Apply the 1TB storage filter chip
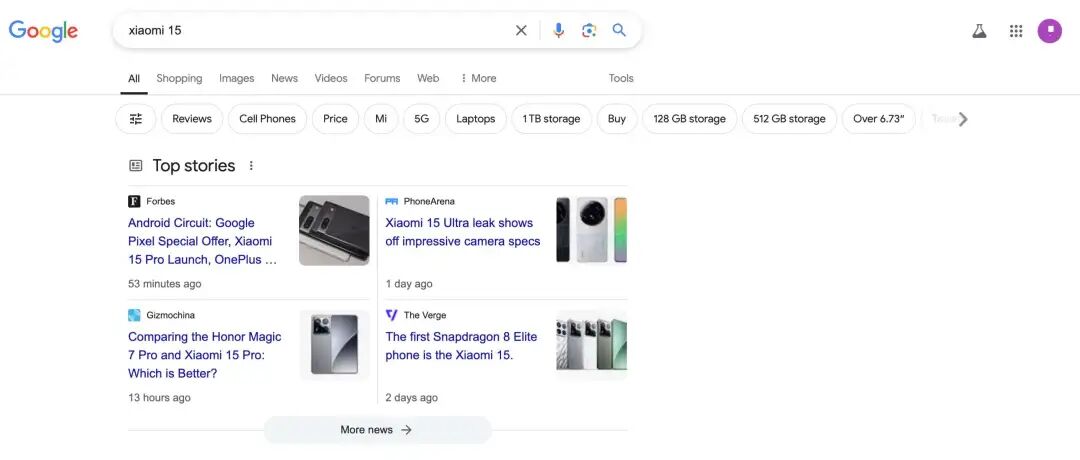The image size is (1080, 460). (552, 118)
